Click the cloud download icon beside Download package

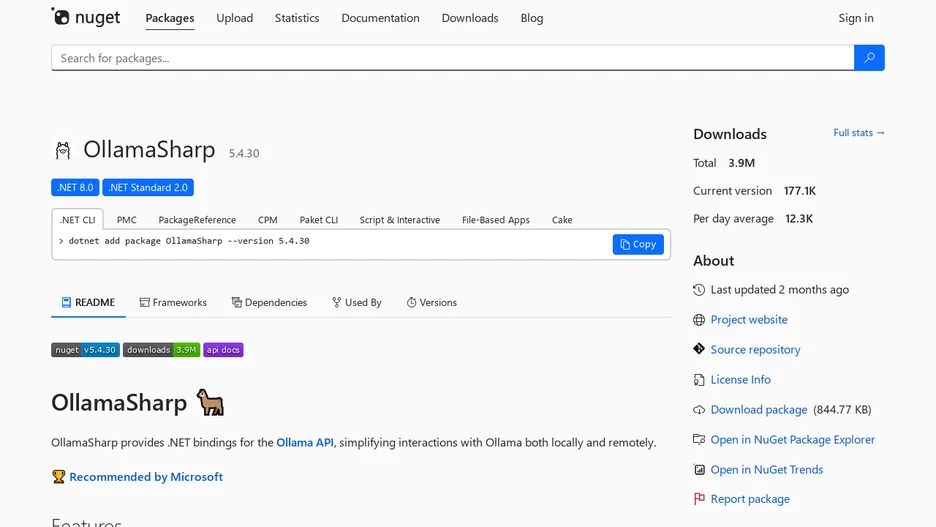(699, 410)
